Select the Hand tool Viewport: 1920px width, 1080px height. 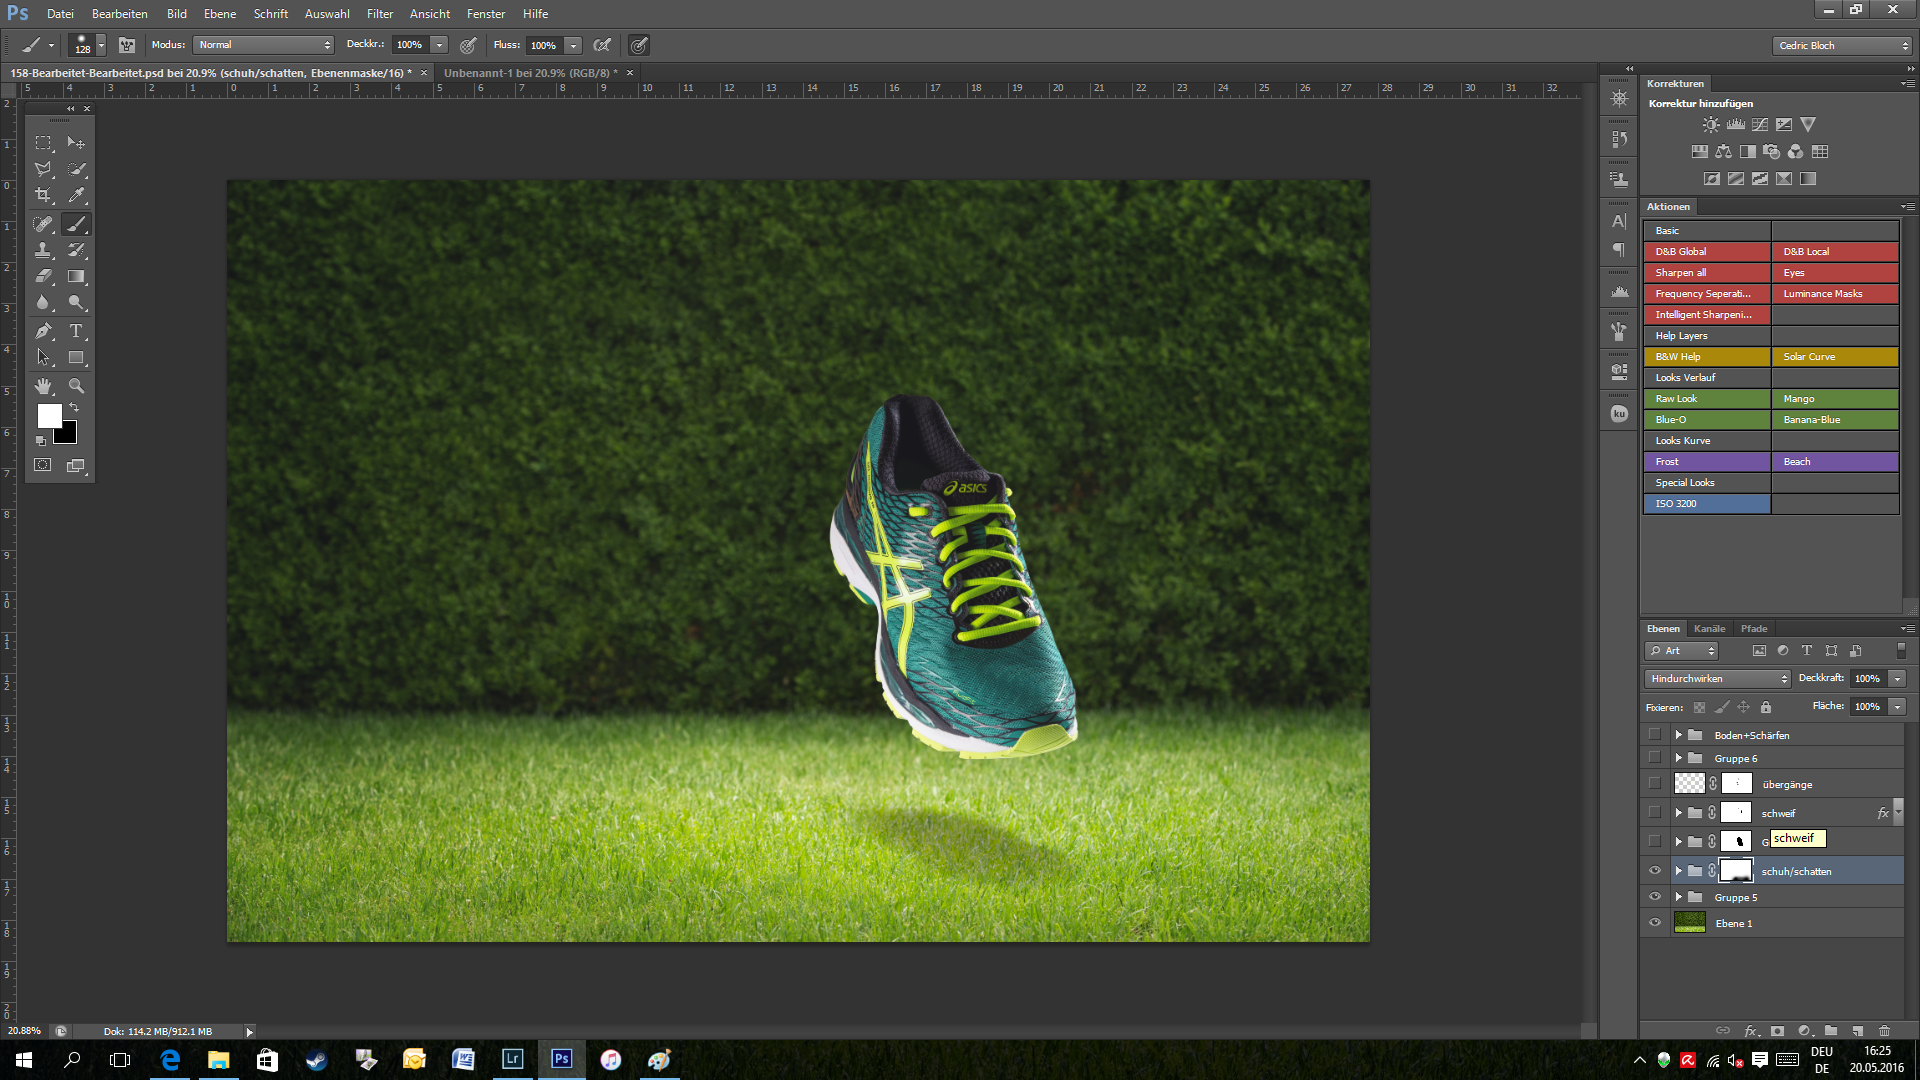coord(43,386)
